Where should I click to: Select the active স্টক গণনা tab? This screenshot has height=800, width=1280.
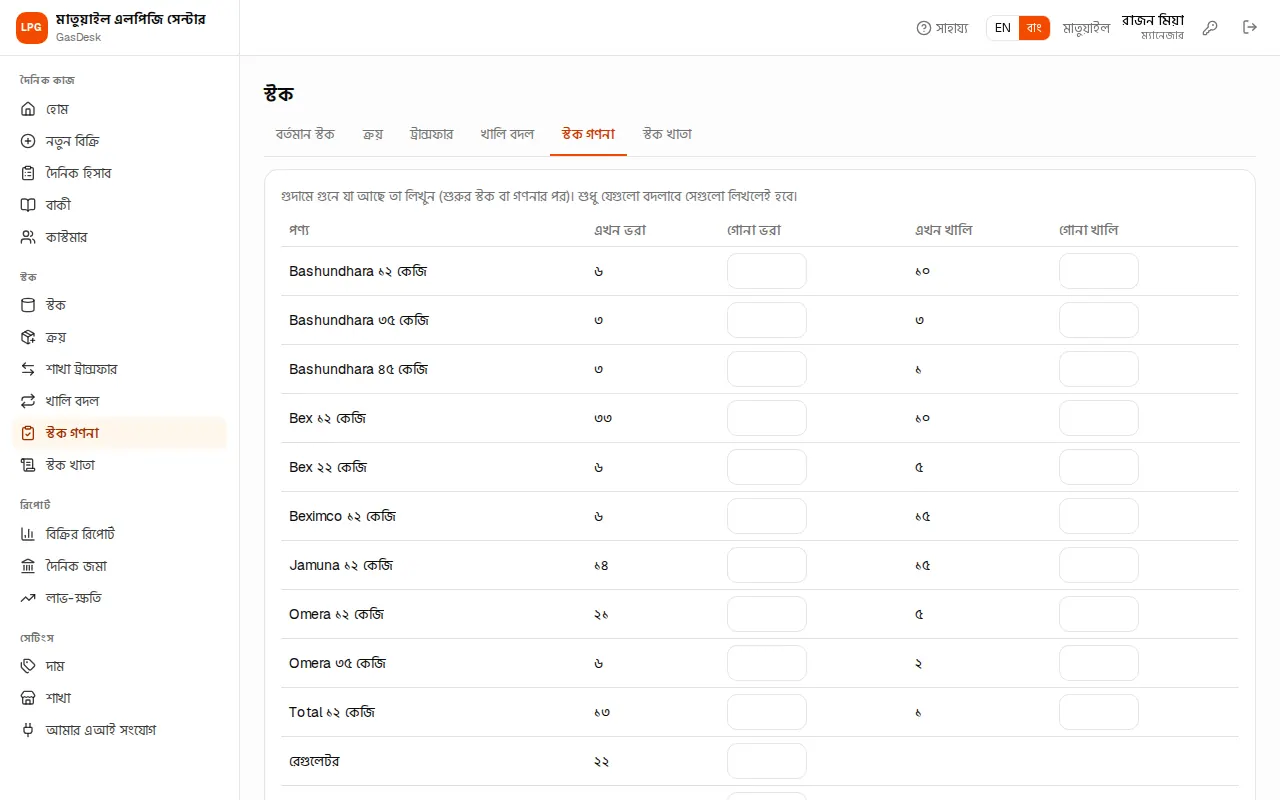click(x=588, y=134)
